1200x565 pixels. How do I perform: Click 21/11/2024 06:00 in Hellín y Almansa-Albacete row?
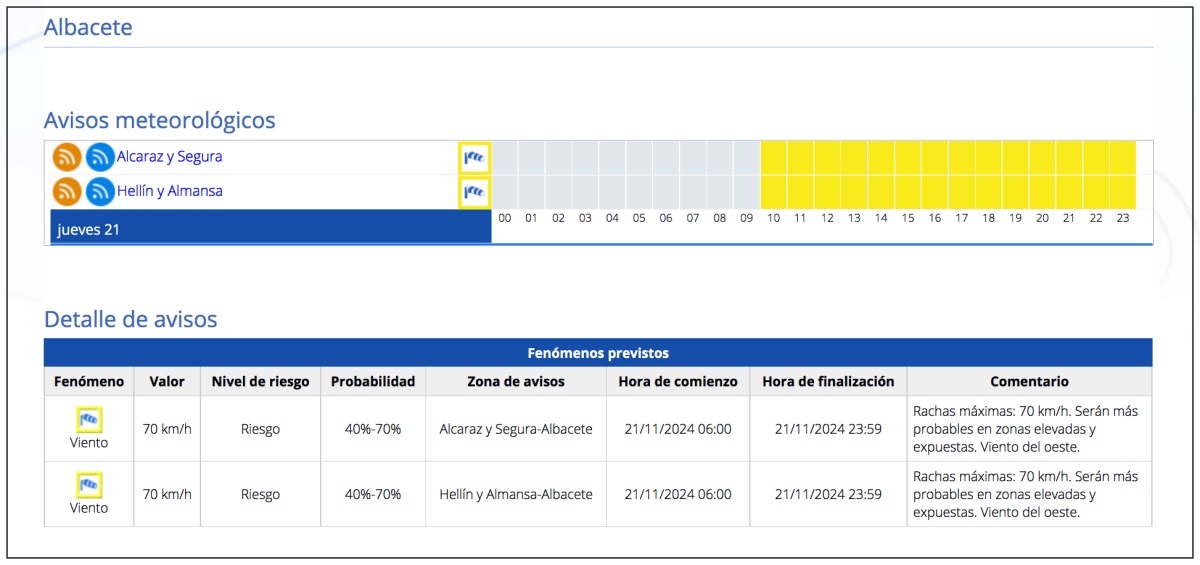[x=678, y=494]
